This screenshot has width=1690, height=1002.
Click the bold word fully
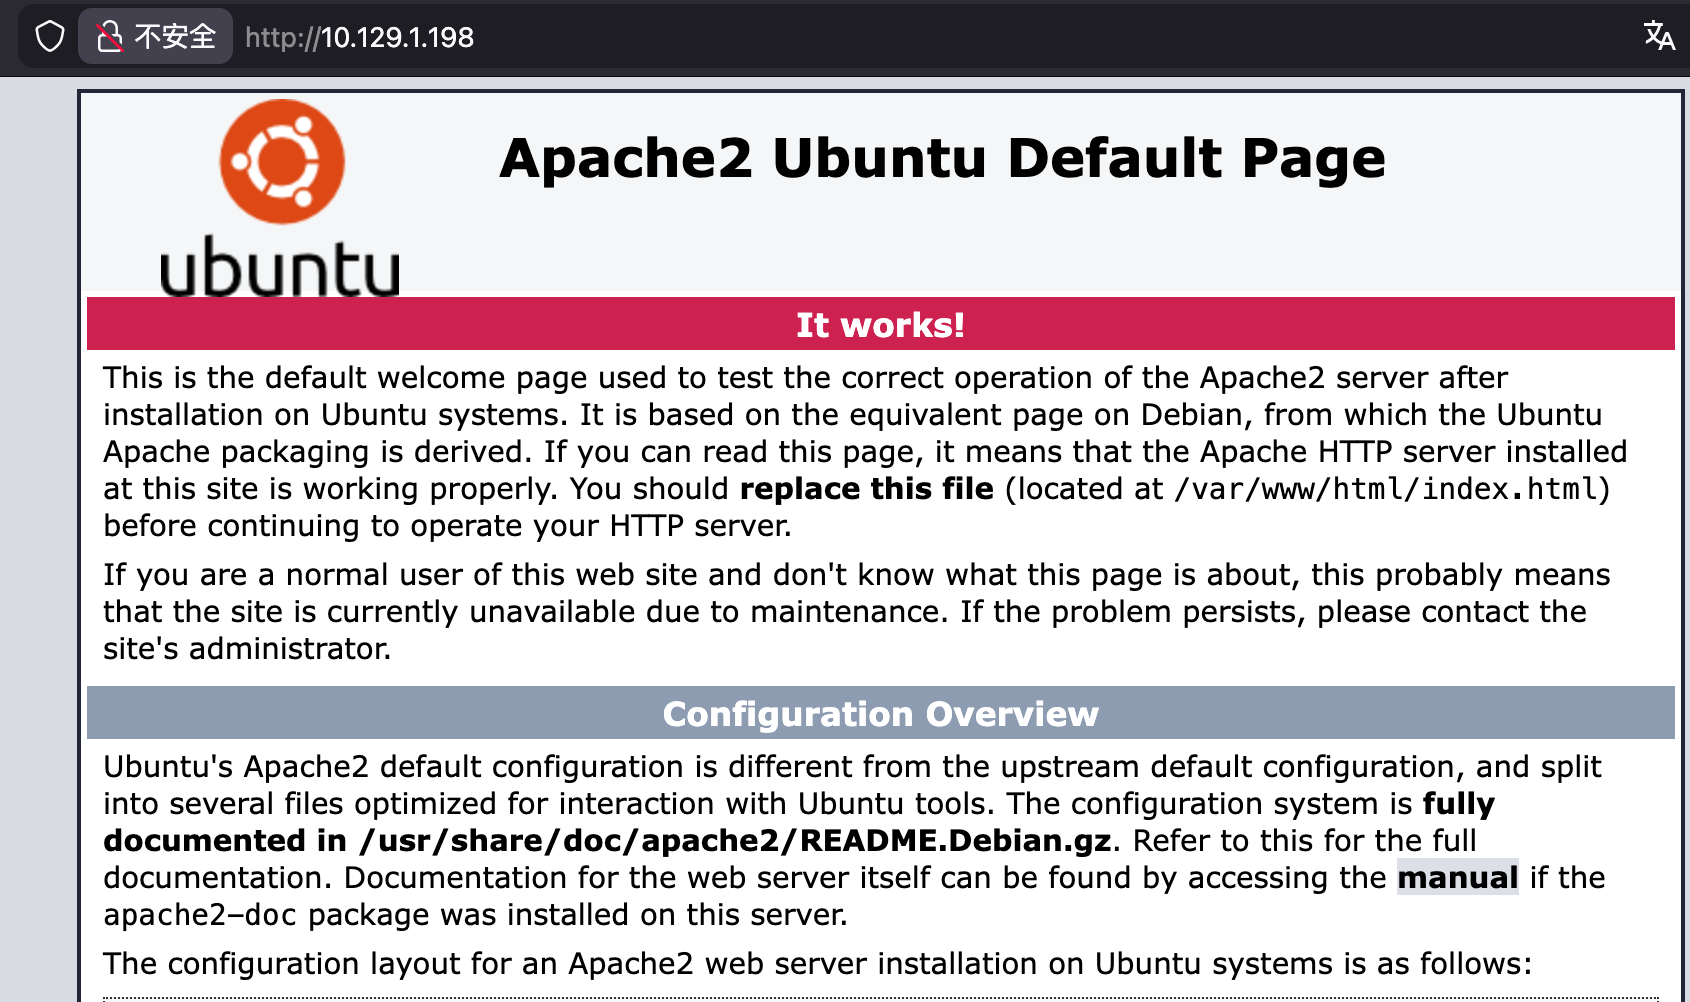point(1458,804)
